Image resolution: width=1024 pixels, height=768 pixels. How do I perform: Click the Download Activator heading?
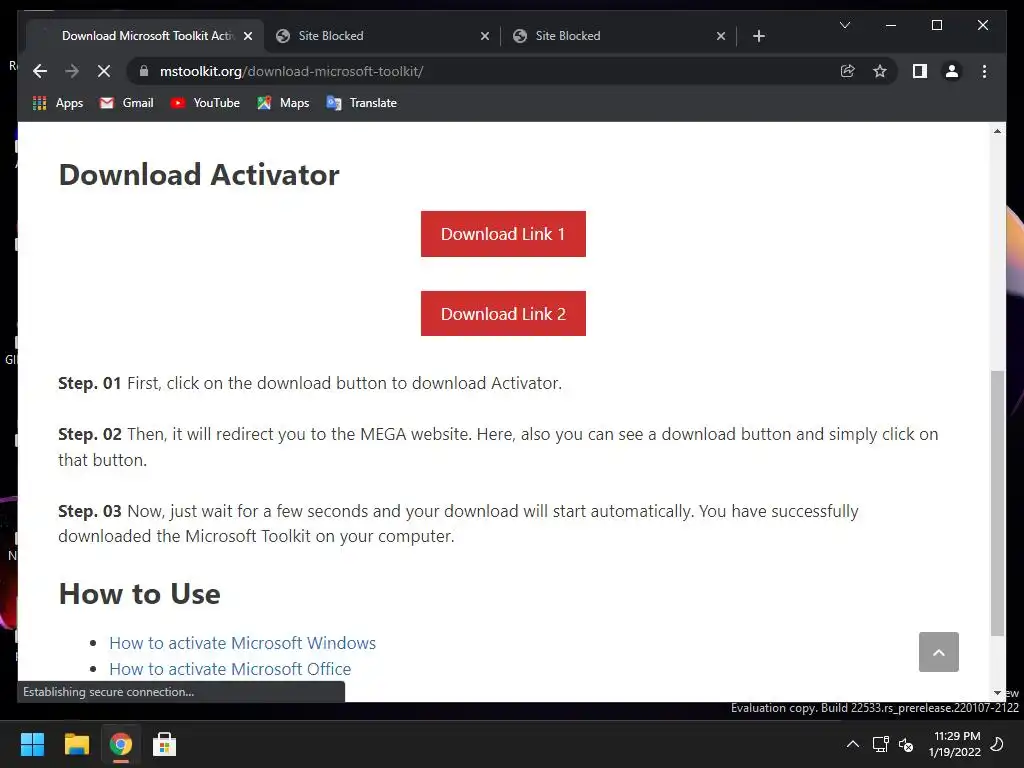pos(199,175)
